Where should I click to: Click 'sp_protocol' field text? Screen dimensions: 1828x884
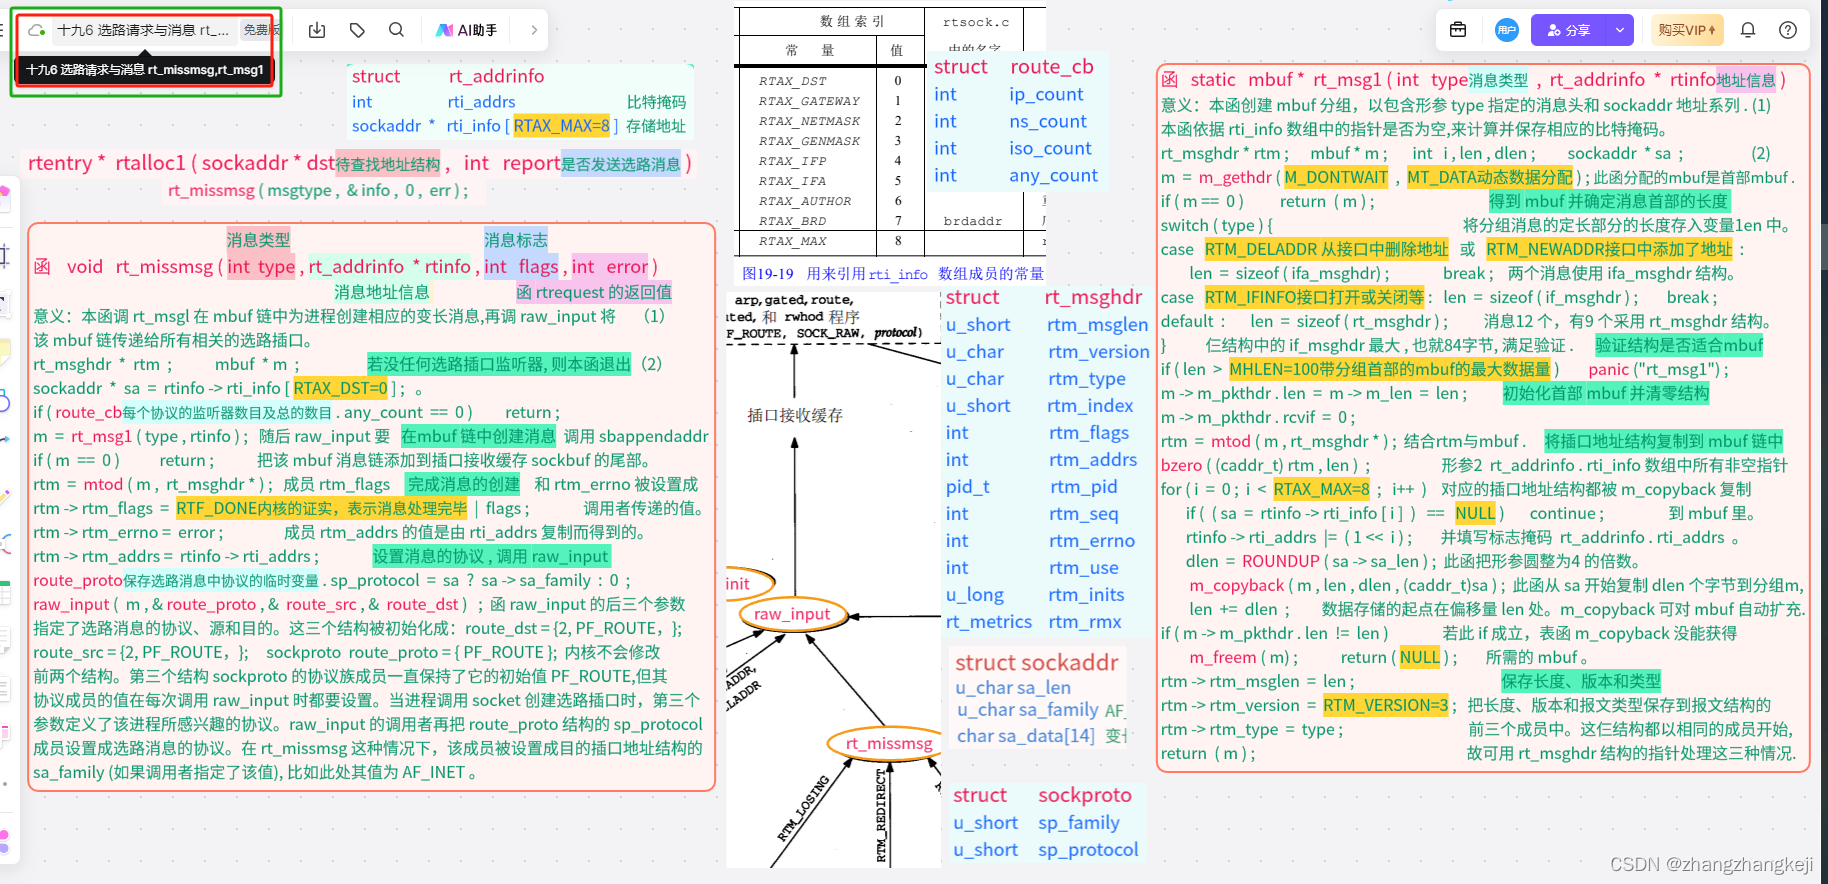pyautogui.click(x=1088, y=850)
